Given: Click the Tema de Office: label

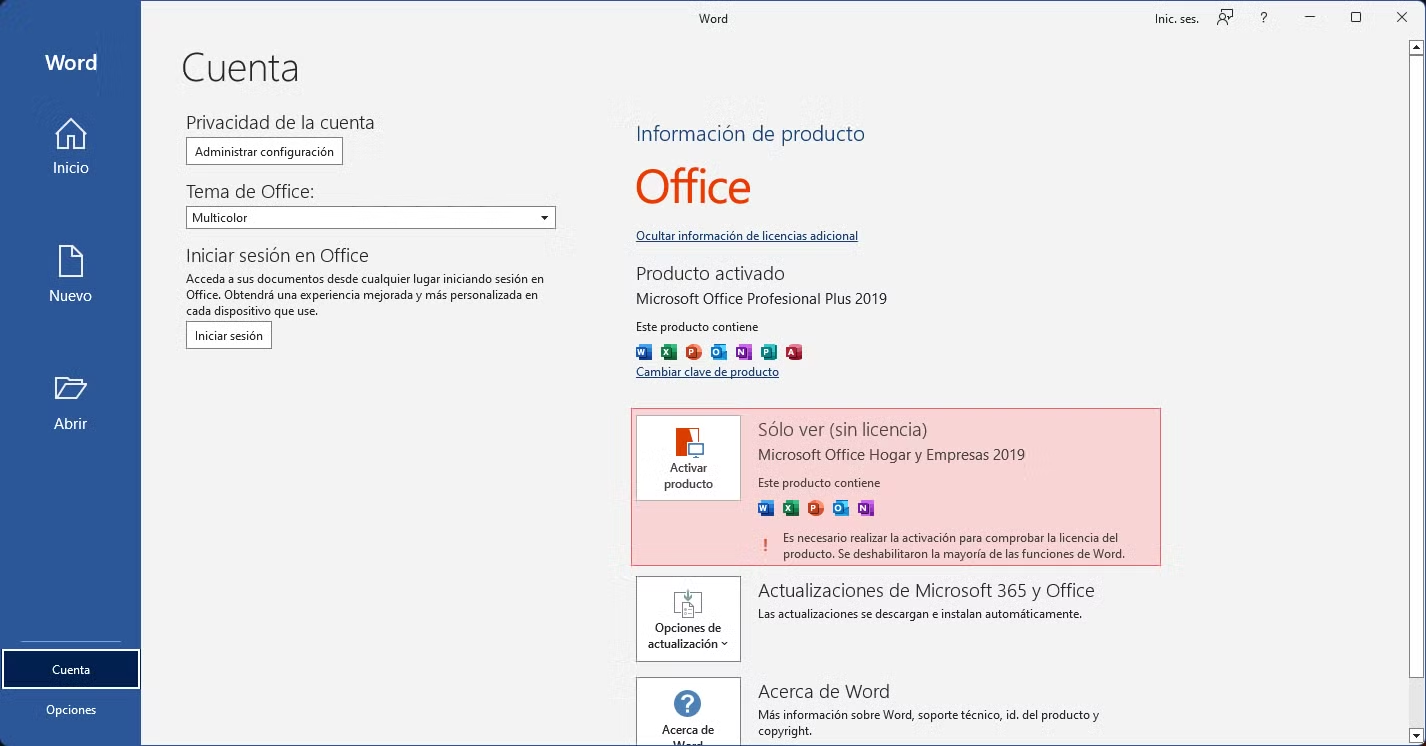Looking at the screenshot, I should click(x=250, y=191).
